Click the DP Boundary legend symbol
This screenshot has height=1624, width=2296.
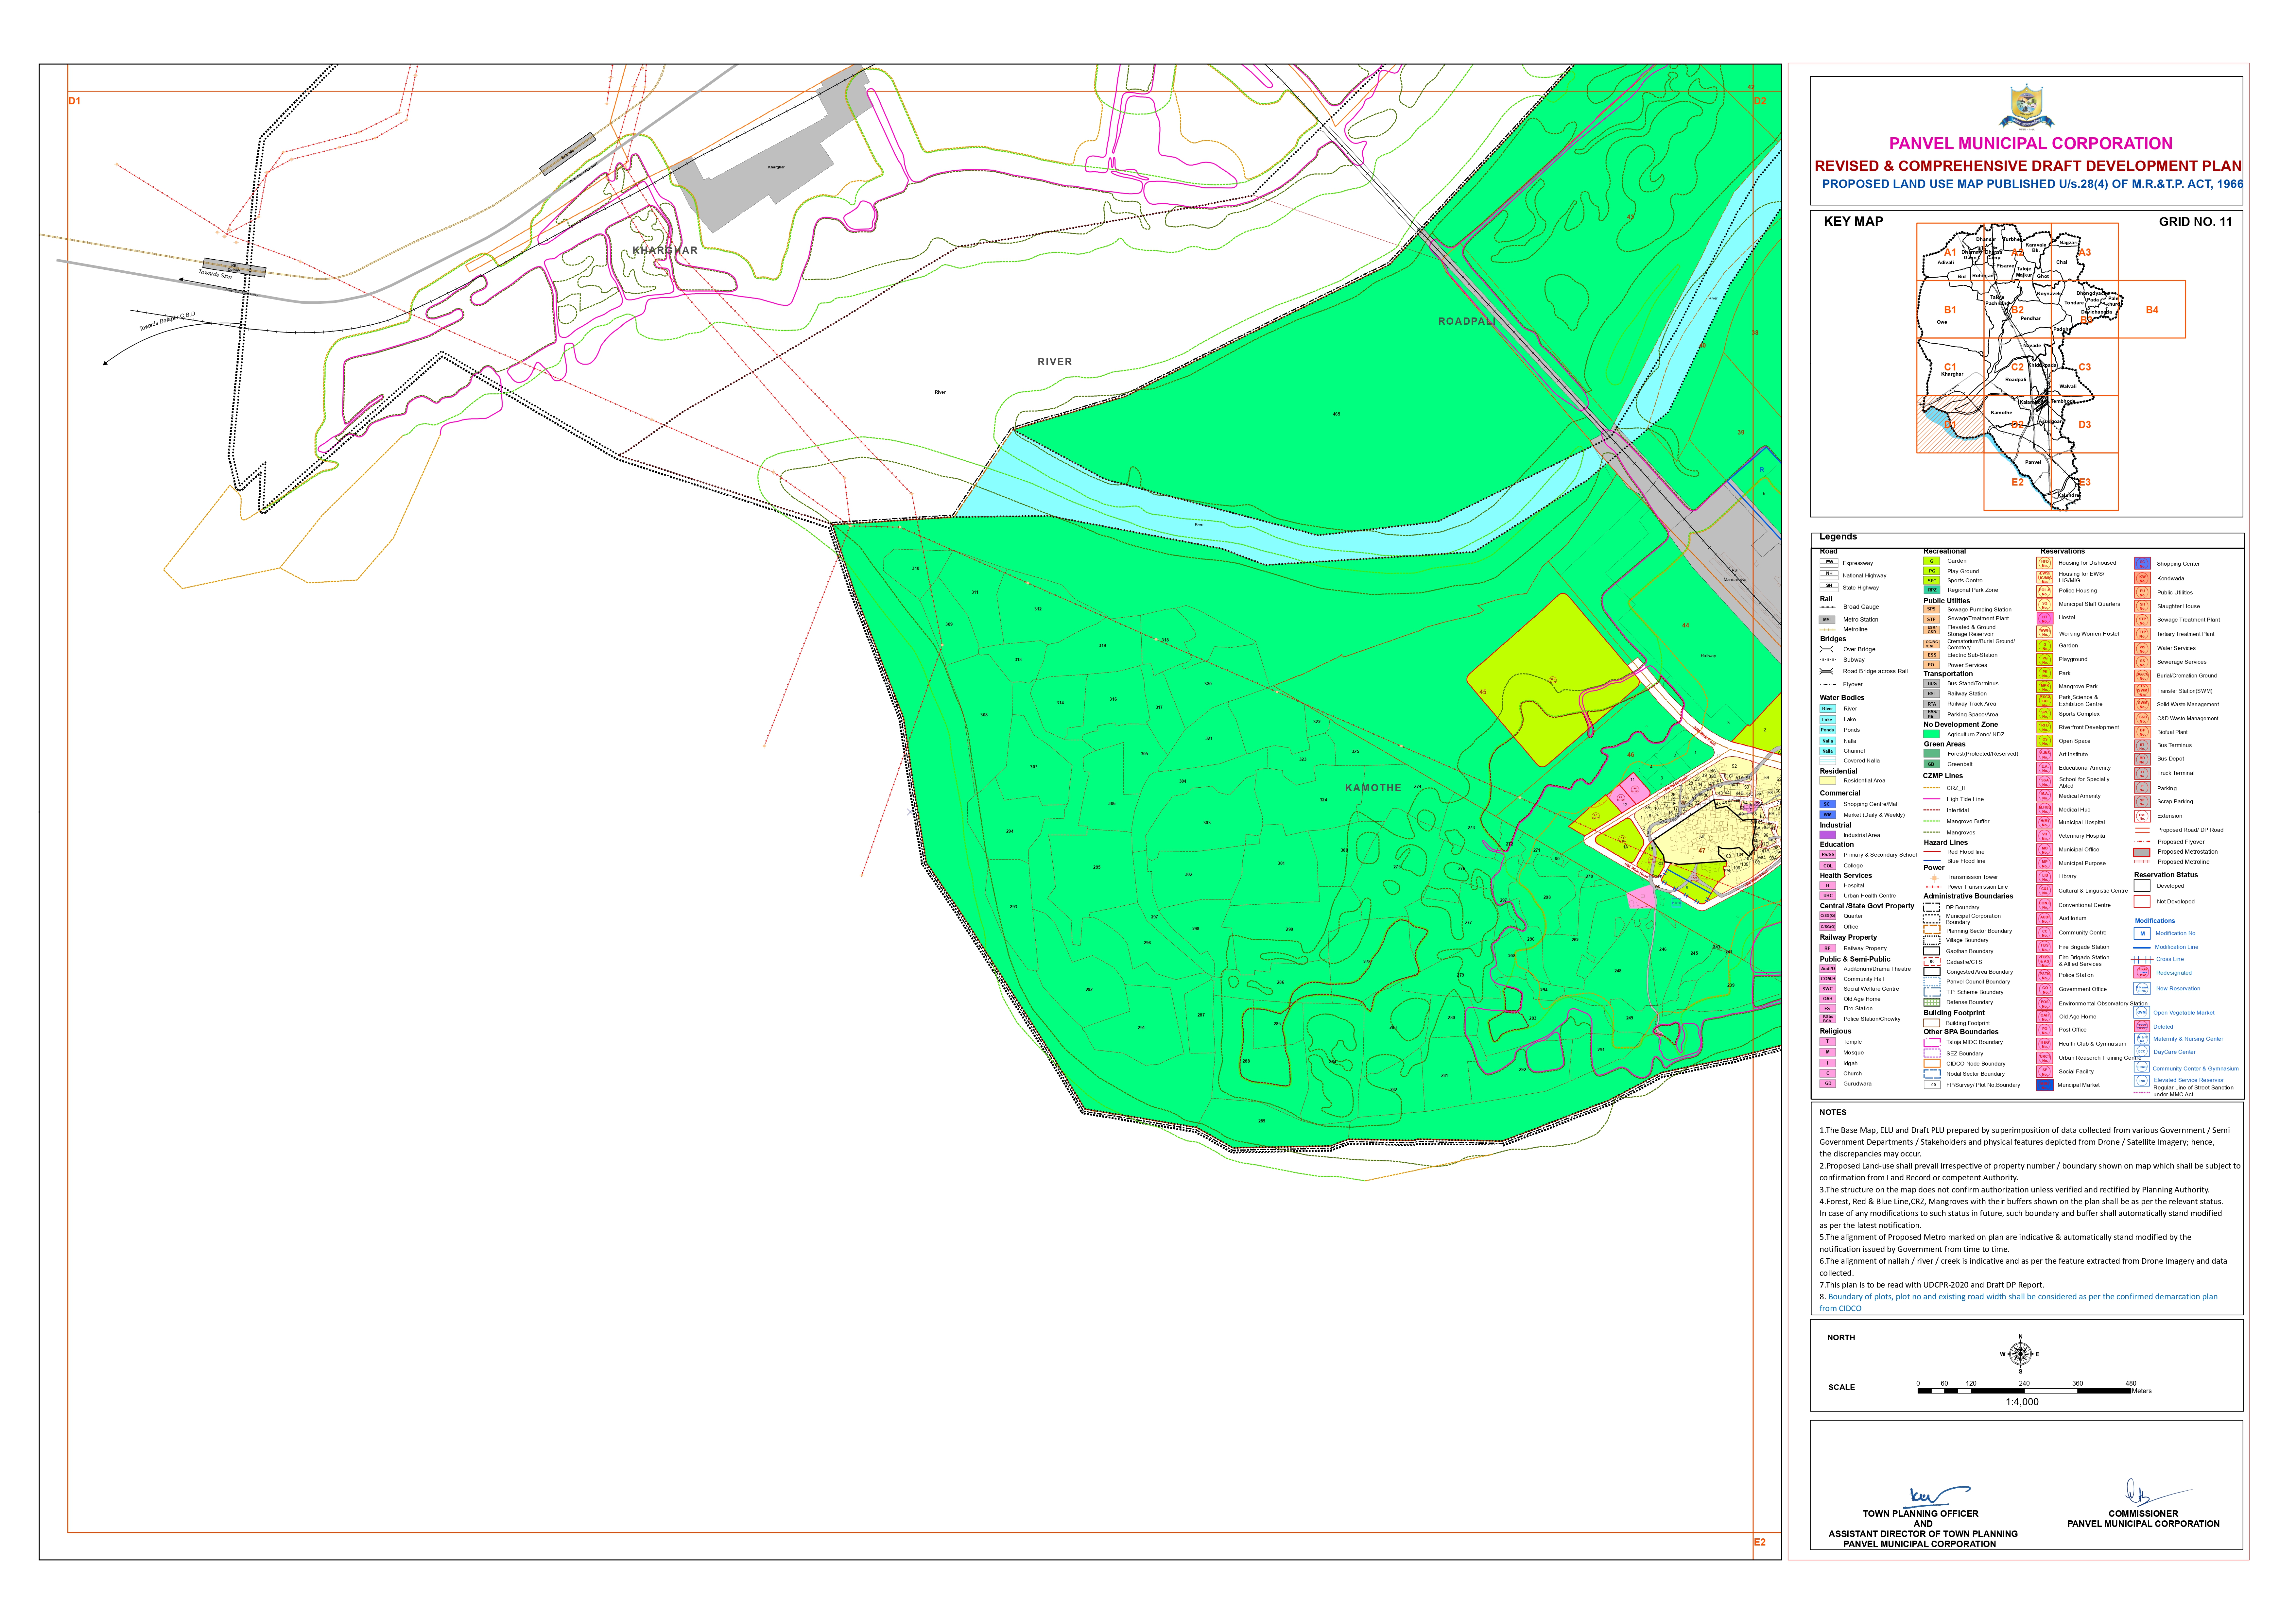pyautogui.click(x=1932, y=907)
